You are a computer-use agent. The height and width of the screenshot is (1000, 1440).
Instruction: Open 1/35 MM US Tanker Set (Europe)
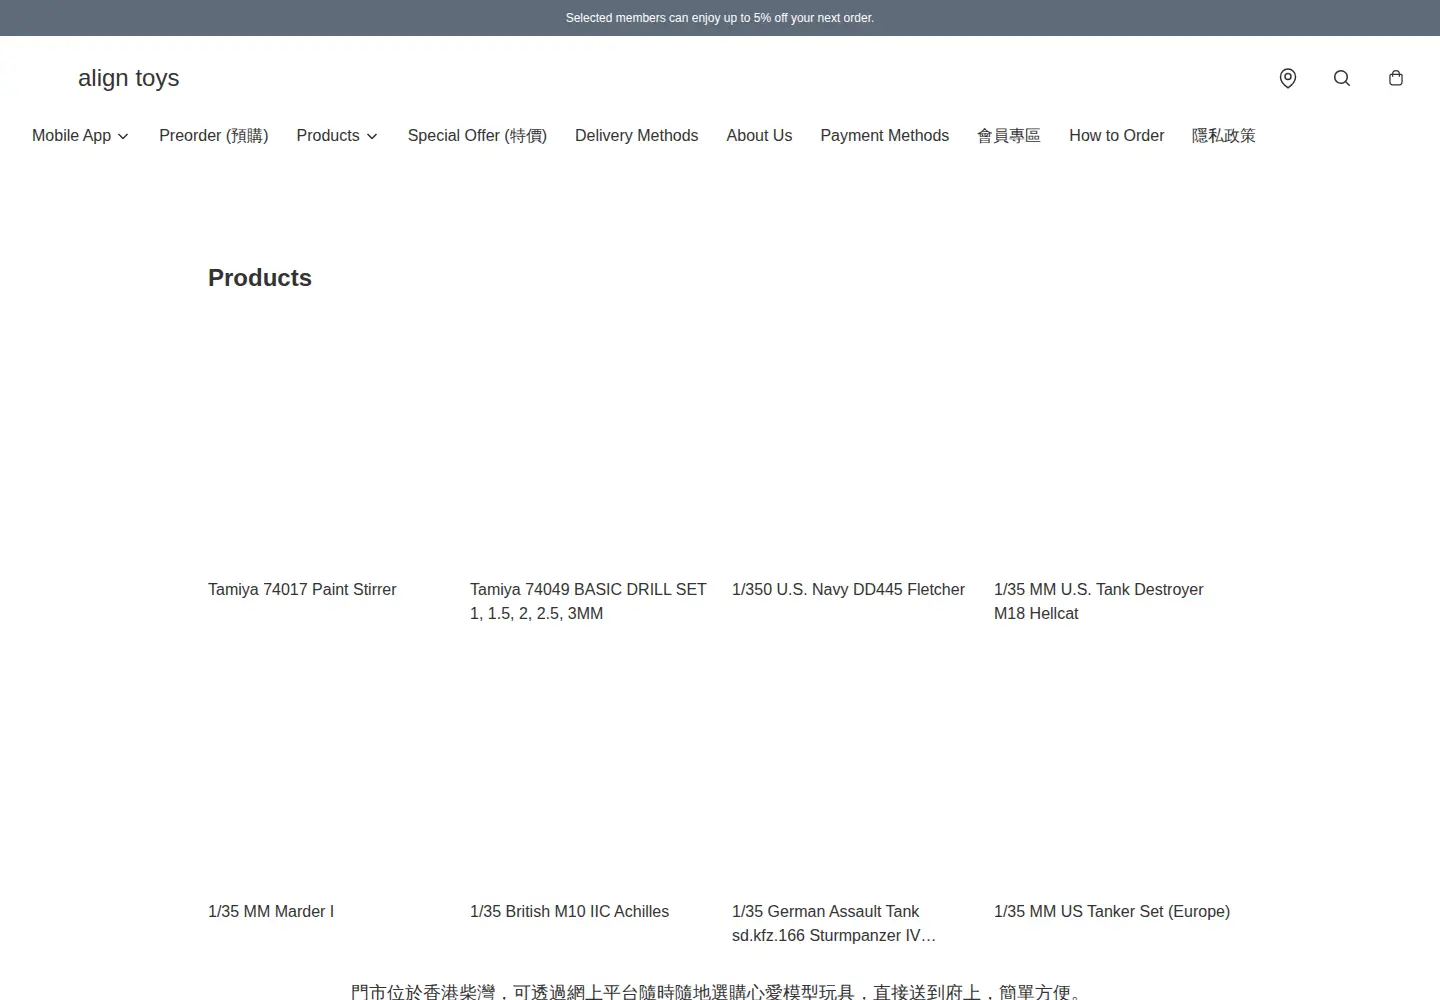pyautogui.click(x=1112, y=912)
